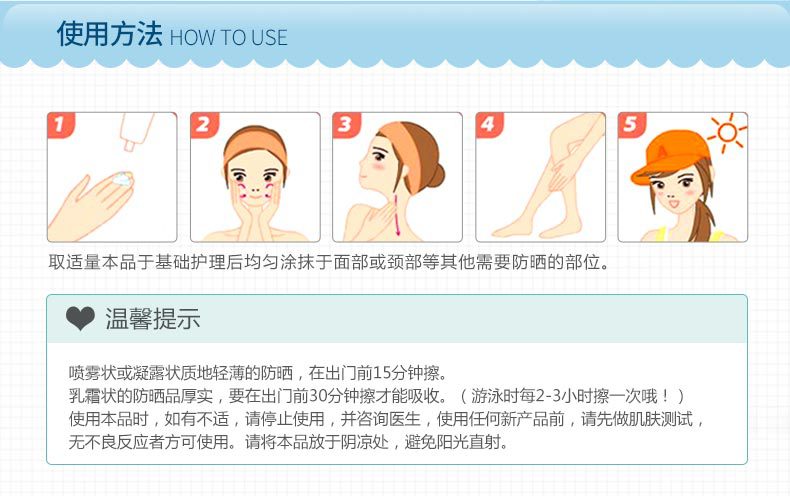Click the red number 1 badge
Screen dimensions: 790x496
(x=60, y=125)
